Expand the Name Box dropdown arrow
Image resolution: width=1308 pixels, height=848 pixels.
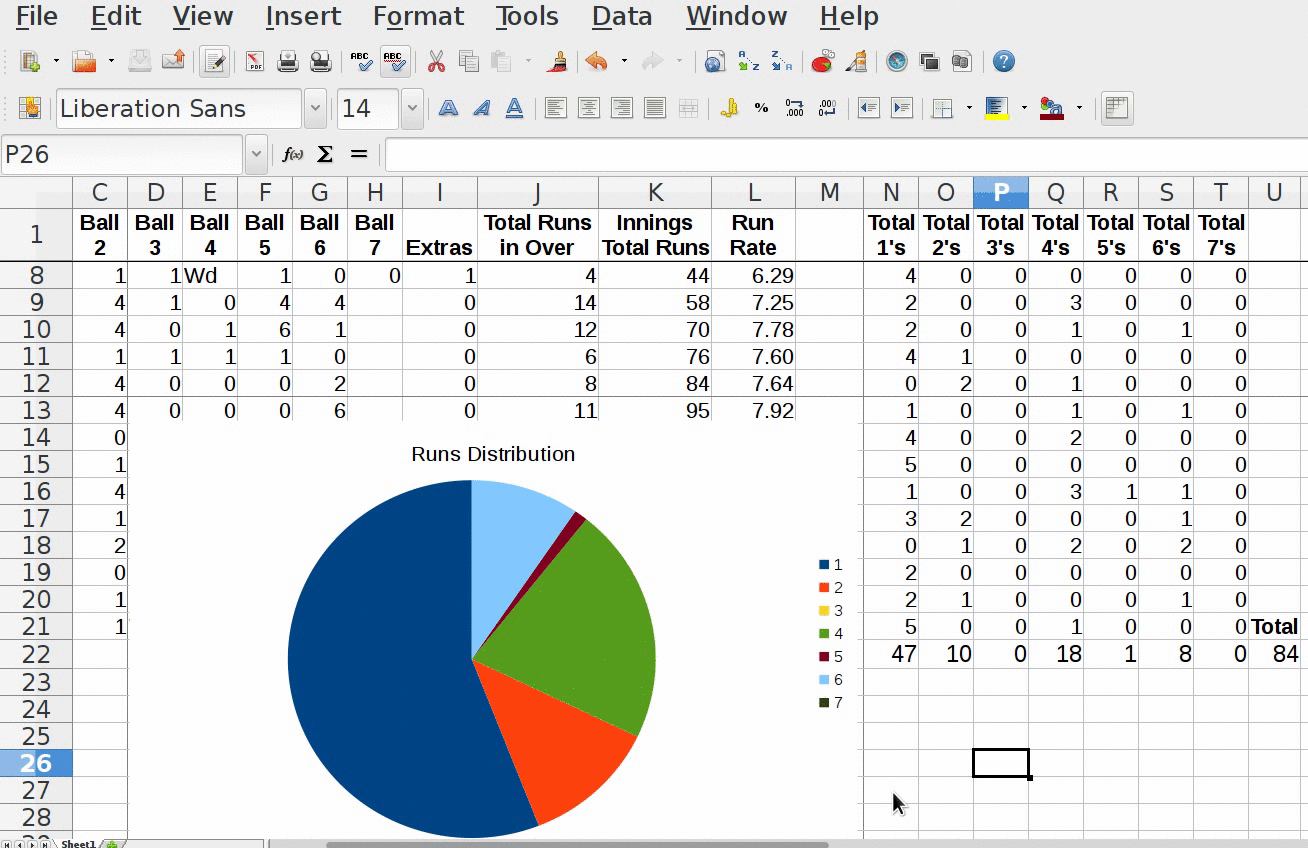(x=256, y=154)
